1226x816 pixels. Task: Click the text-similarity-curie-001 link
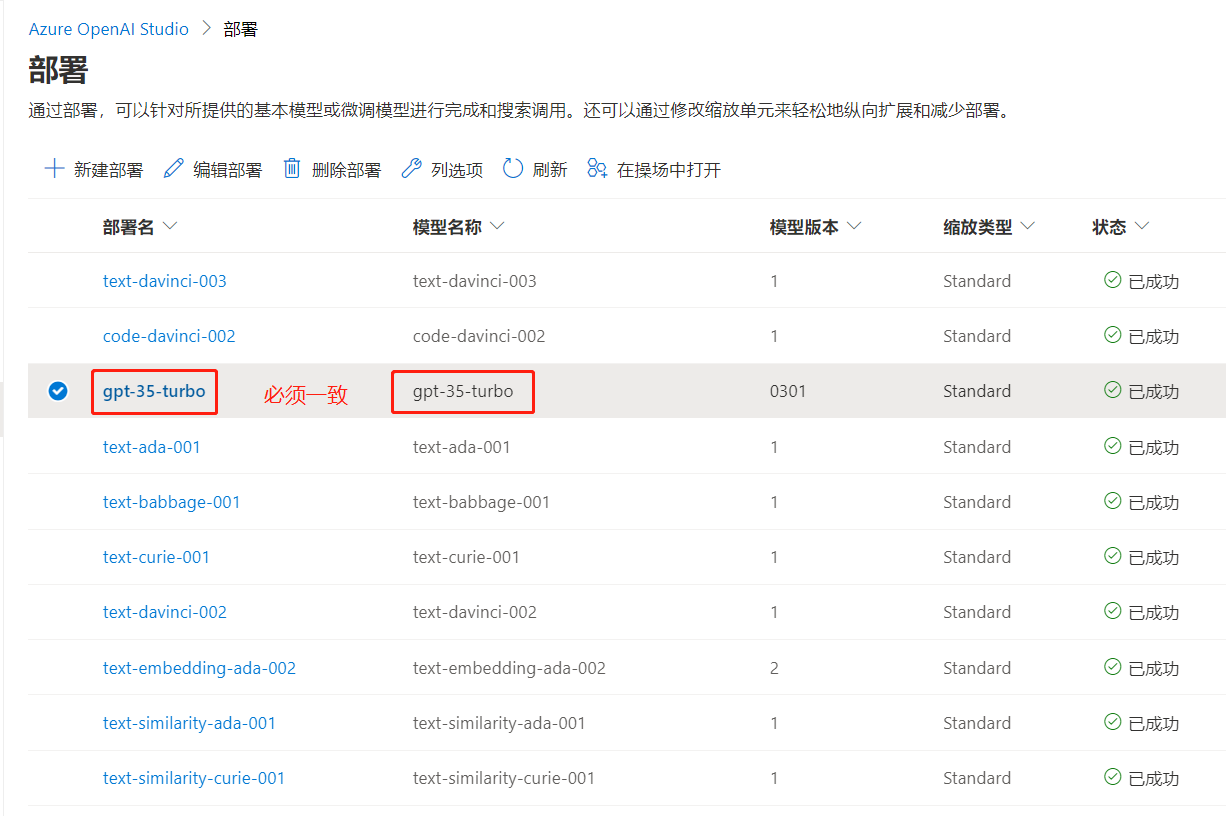[194, 777]
